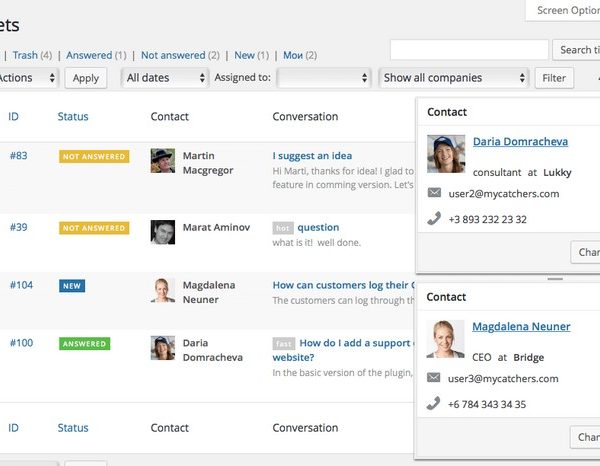Open ticket ID #104
Image resolution: width=600 pixels, height=466 pixels.
[x=21, y=285]
